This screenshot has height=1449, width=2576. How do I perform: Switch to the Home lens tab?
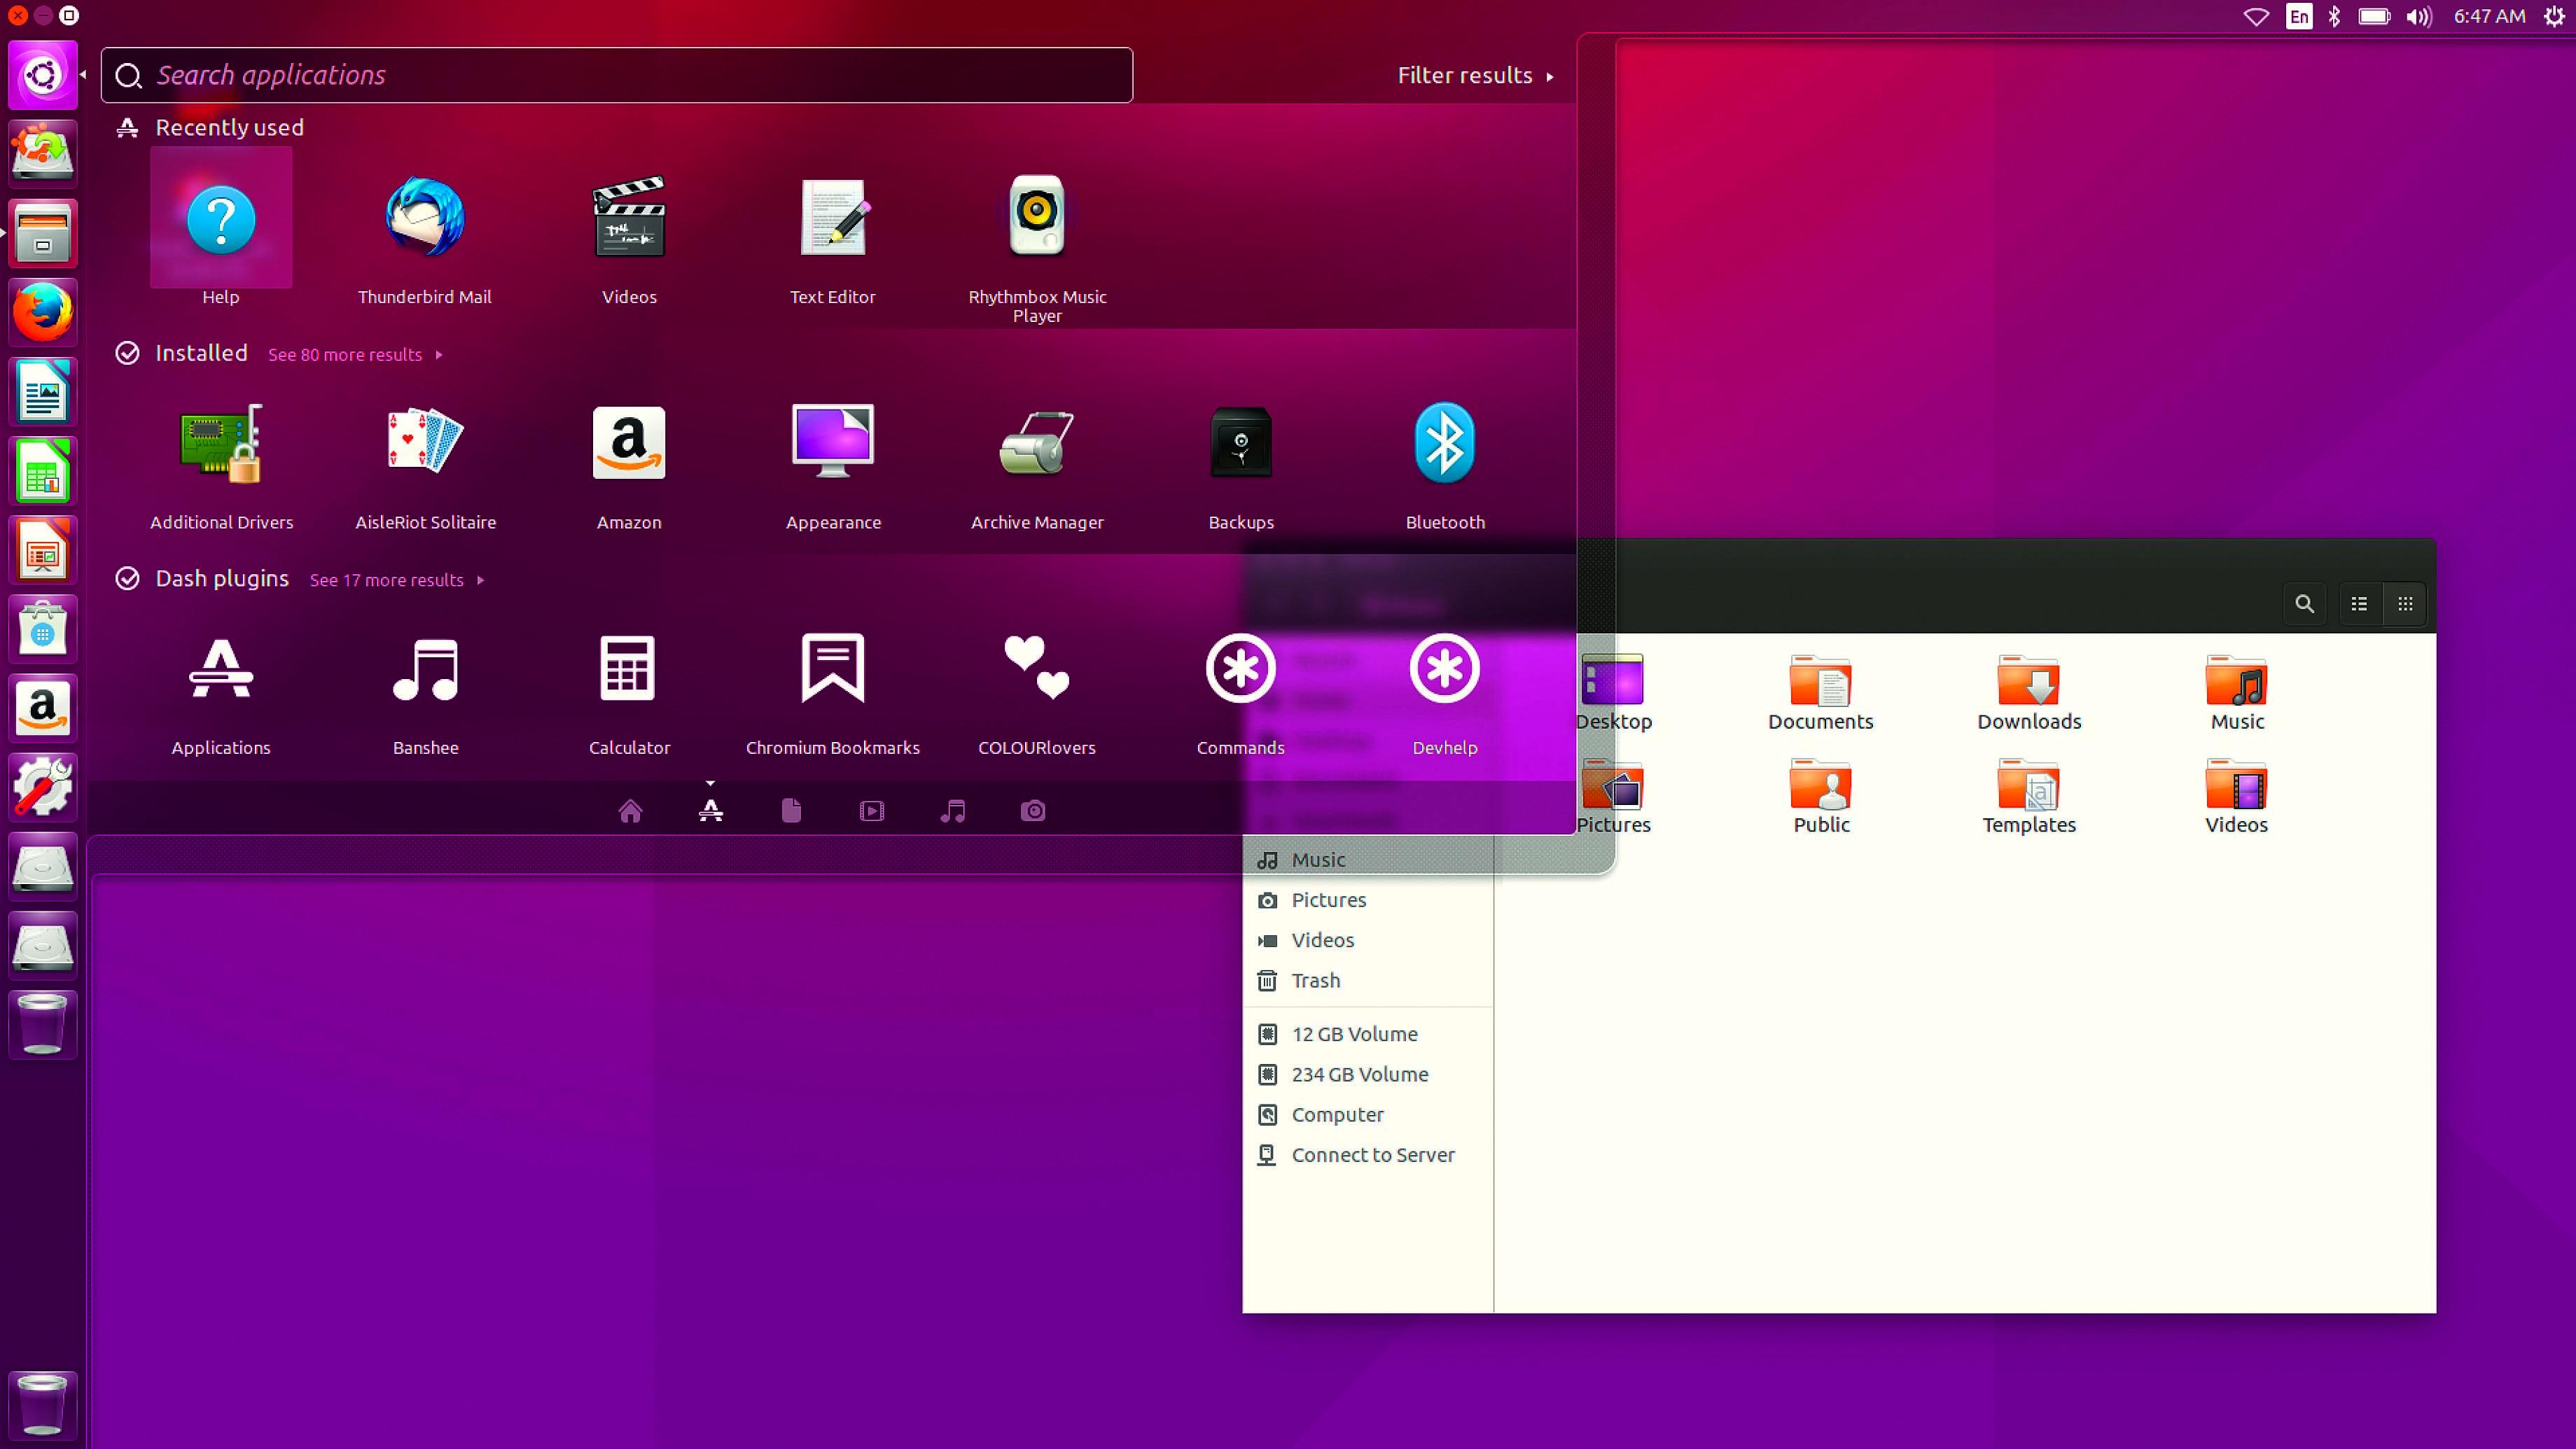pos(630,811)
